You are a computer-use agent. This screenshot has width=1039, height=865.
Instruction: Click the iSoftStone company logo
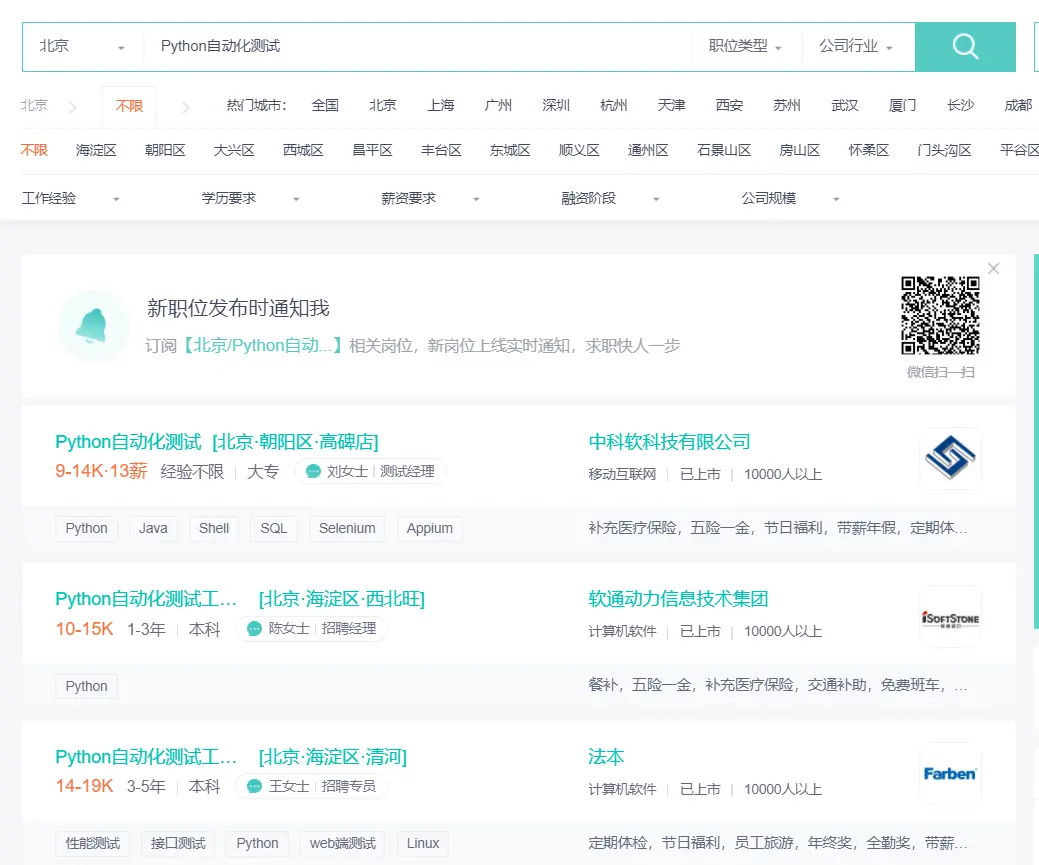950,616
